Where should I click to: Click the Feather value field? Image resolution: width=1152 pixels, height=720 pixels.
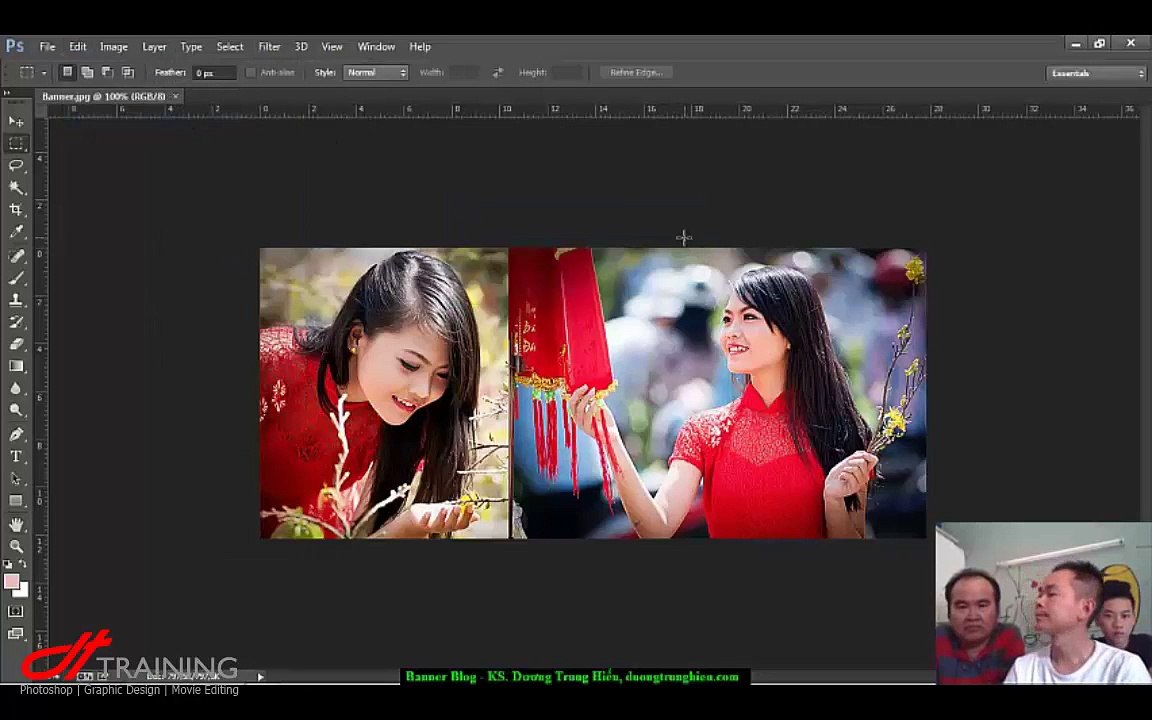(214, 73)
